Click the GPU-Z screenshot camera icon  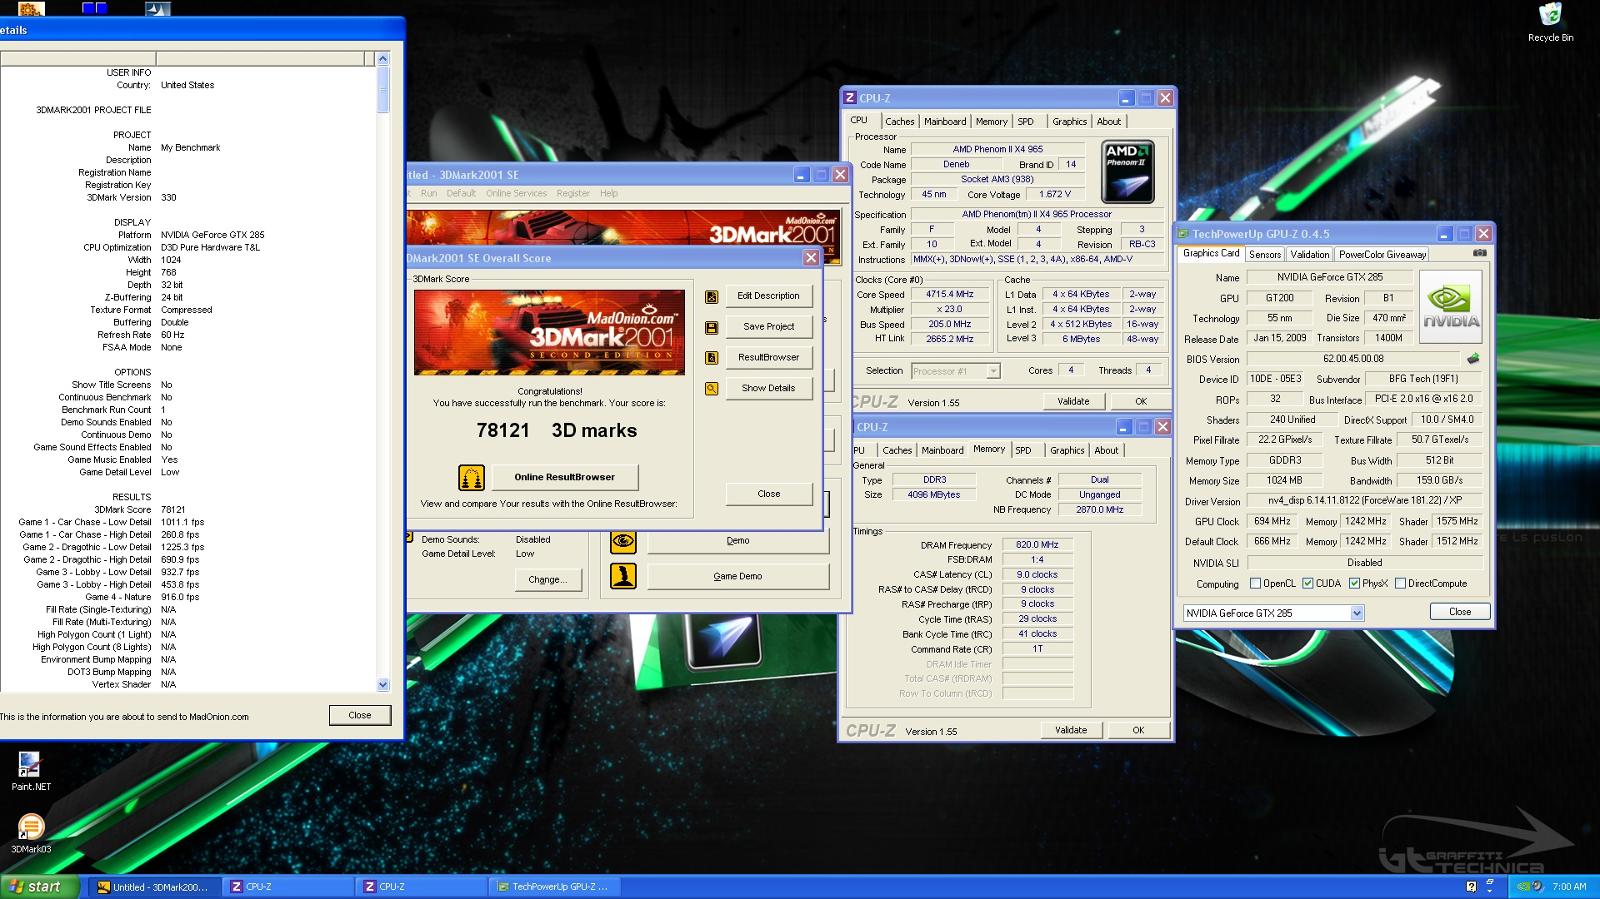coord(1479,253)
